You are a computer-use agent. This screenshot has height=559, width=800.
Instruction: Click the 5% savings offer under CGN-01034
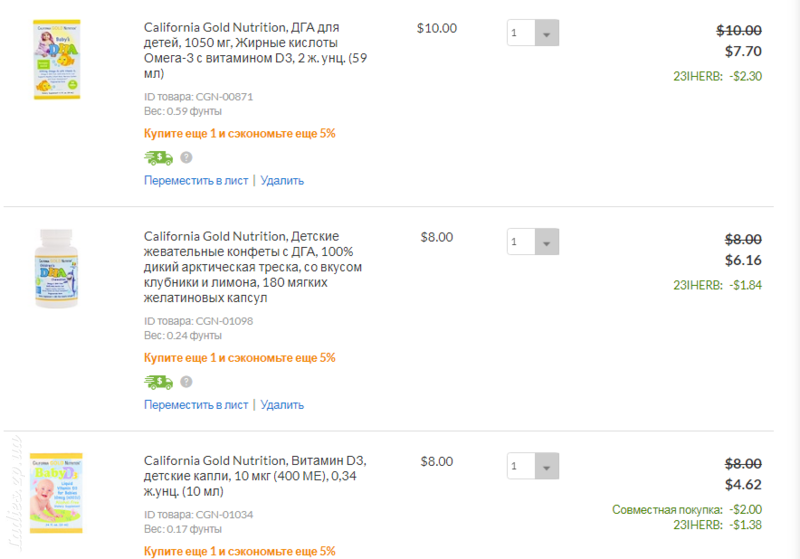(x=240, y=551)
